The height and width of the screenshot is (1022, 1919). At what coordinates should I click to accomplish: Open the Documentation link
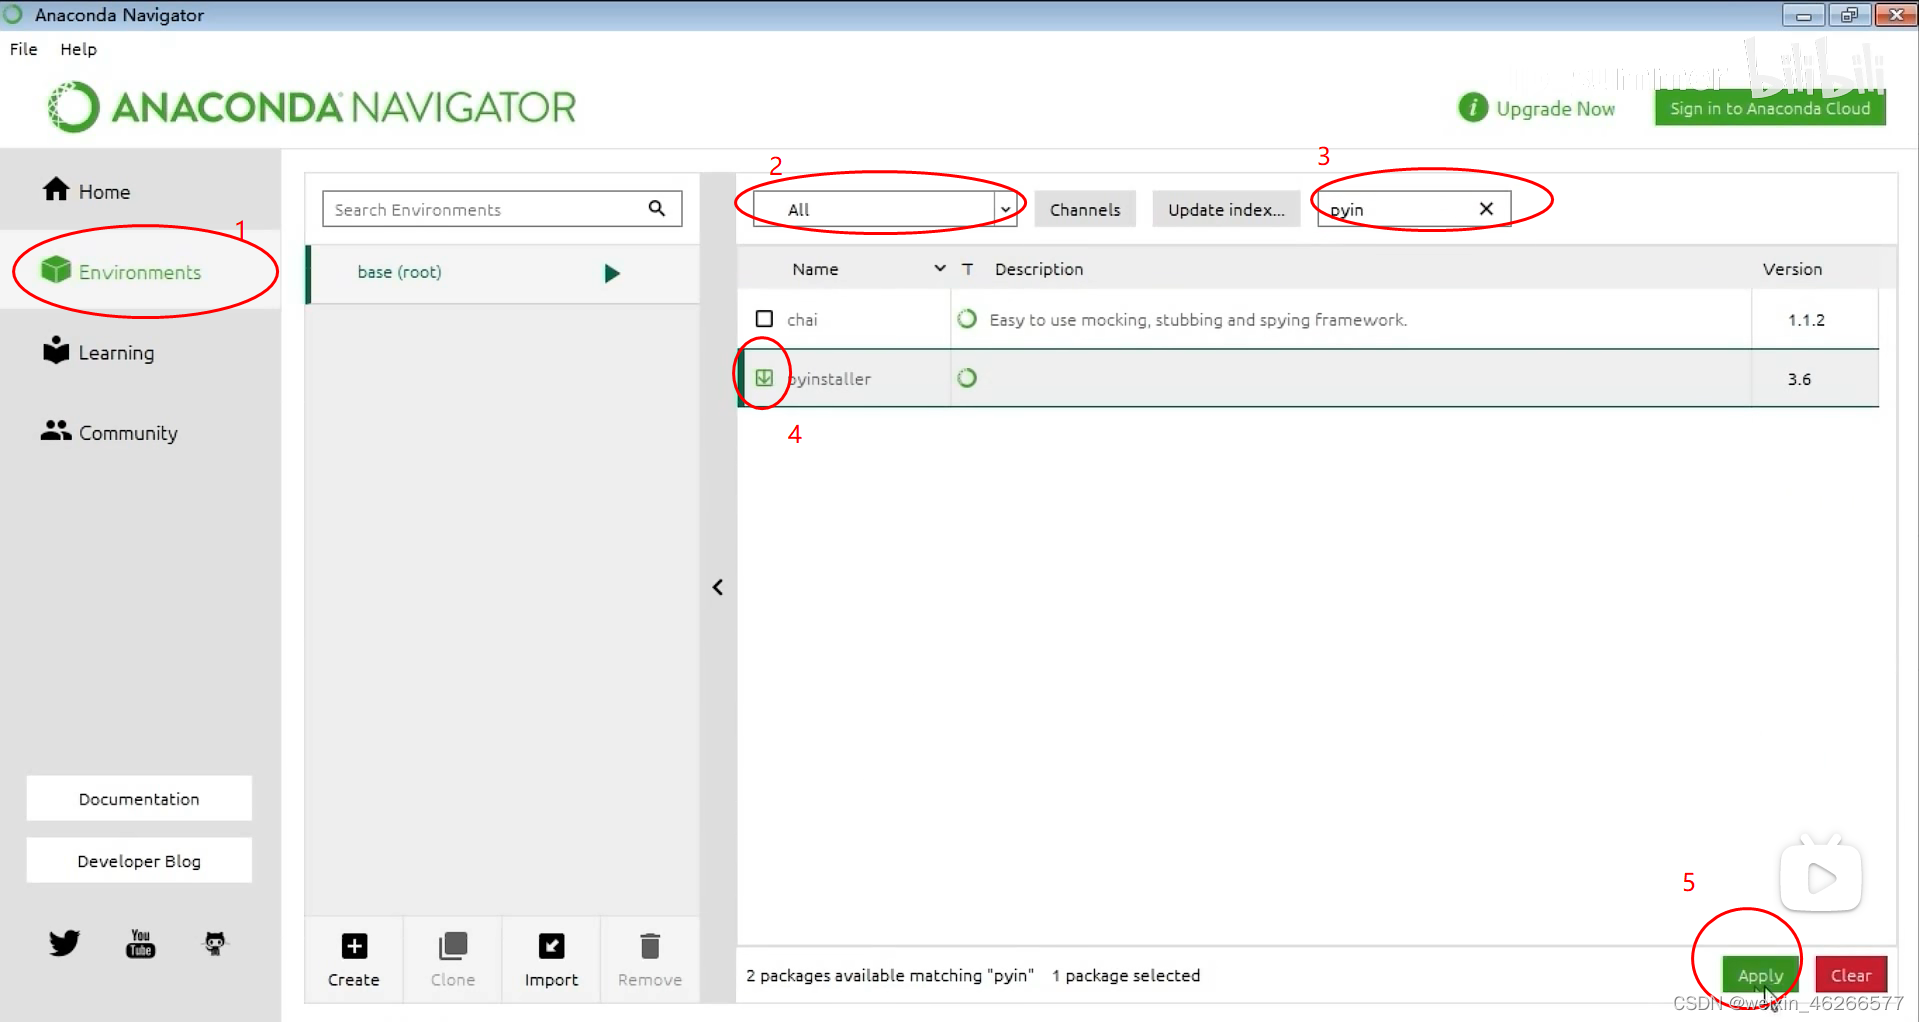coord(139,799)
